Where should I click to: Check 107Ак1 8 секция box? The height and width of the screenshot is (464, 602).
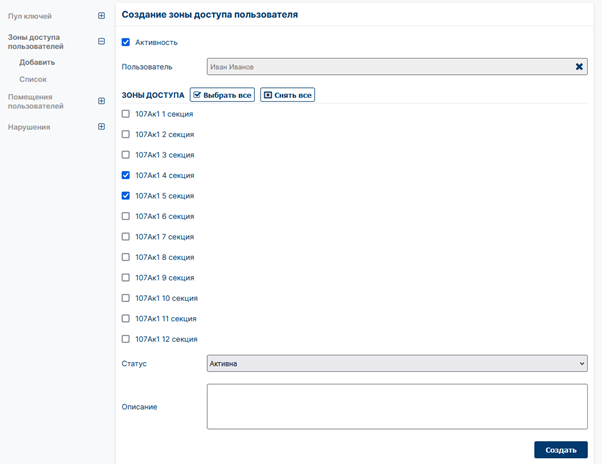click(126, 257)
